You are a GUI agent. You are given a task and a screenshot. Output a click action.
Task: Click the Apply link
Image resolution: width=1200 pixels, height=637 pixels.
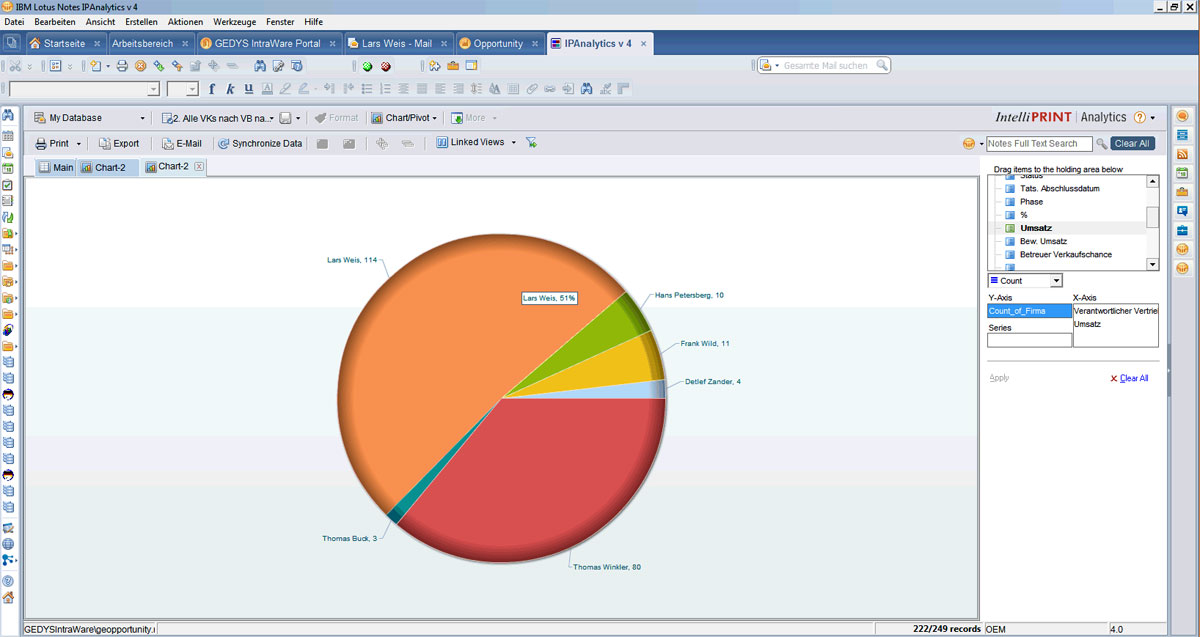click(999, 378)
